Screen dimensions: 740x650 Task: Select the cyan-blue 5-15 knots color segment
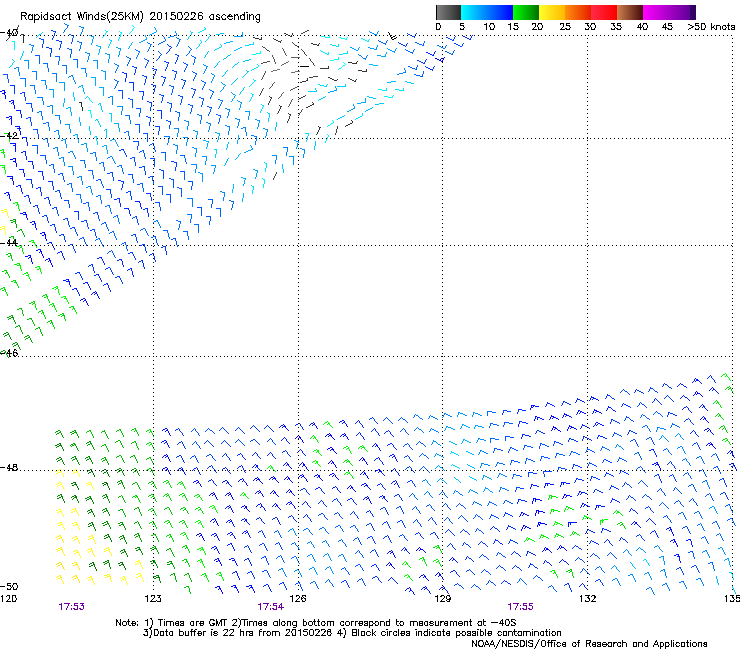pos(487,12)
